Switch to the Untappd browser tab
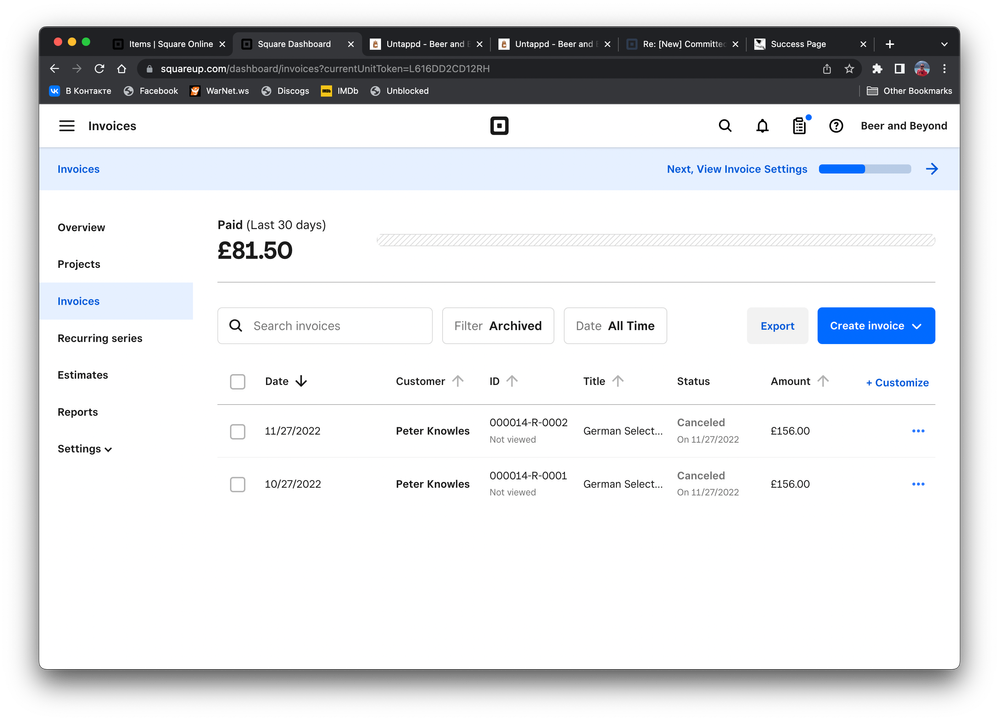 coord(425,44)
